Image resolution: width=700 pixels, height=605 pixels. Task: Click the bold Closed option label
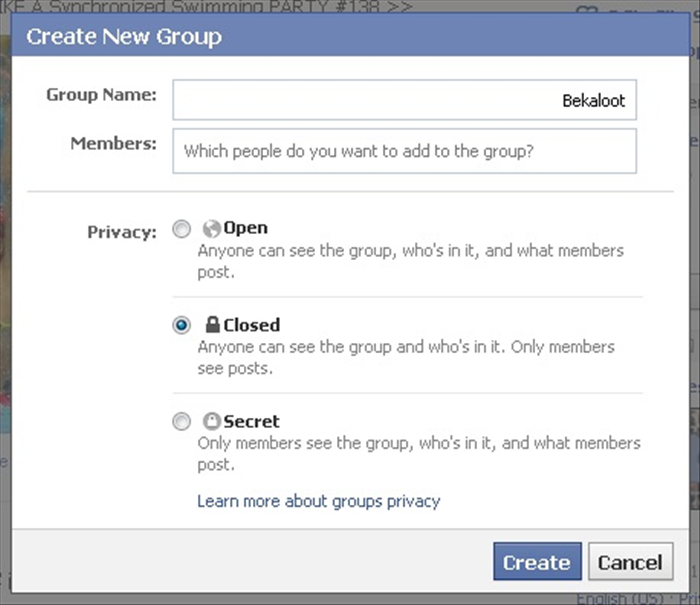click(x=252, y=325)
